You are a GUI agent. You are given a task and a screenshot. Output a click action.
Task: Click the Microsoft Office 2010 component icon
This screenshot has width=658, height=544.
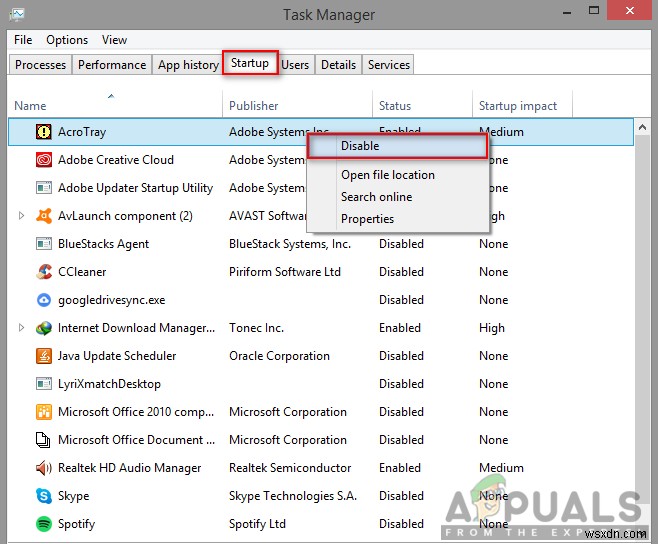tap(44, 412)
